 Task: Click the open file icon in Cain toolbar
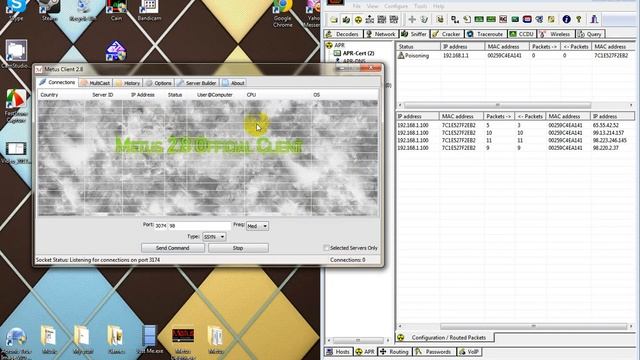click(x=334, y=19)
